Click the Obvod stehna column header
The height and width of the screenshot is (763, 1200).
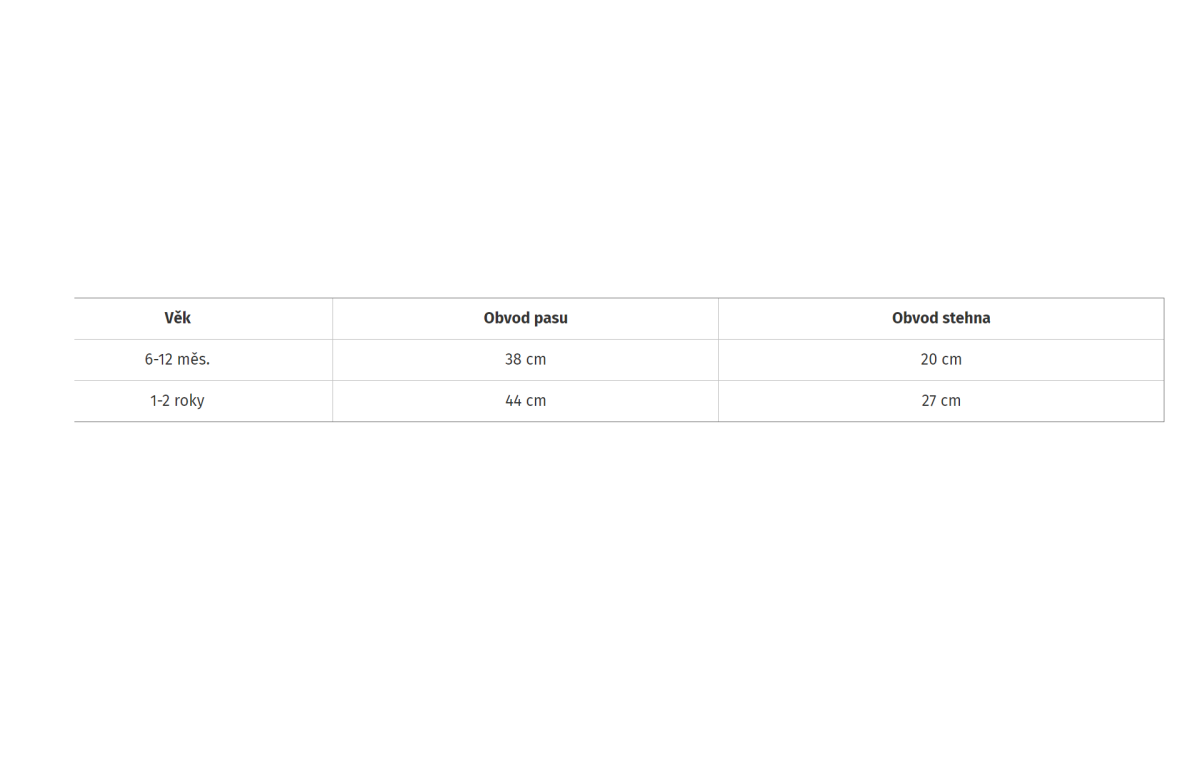(x=941, y=318)
